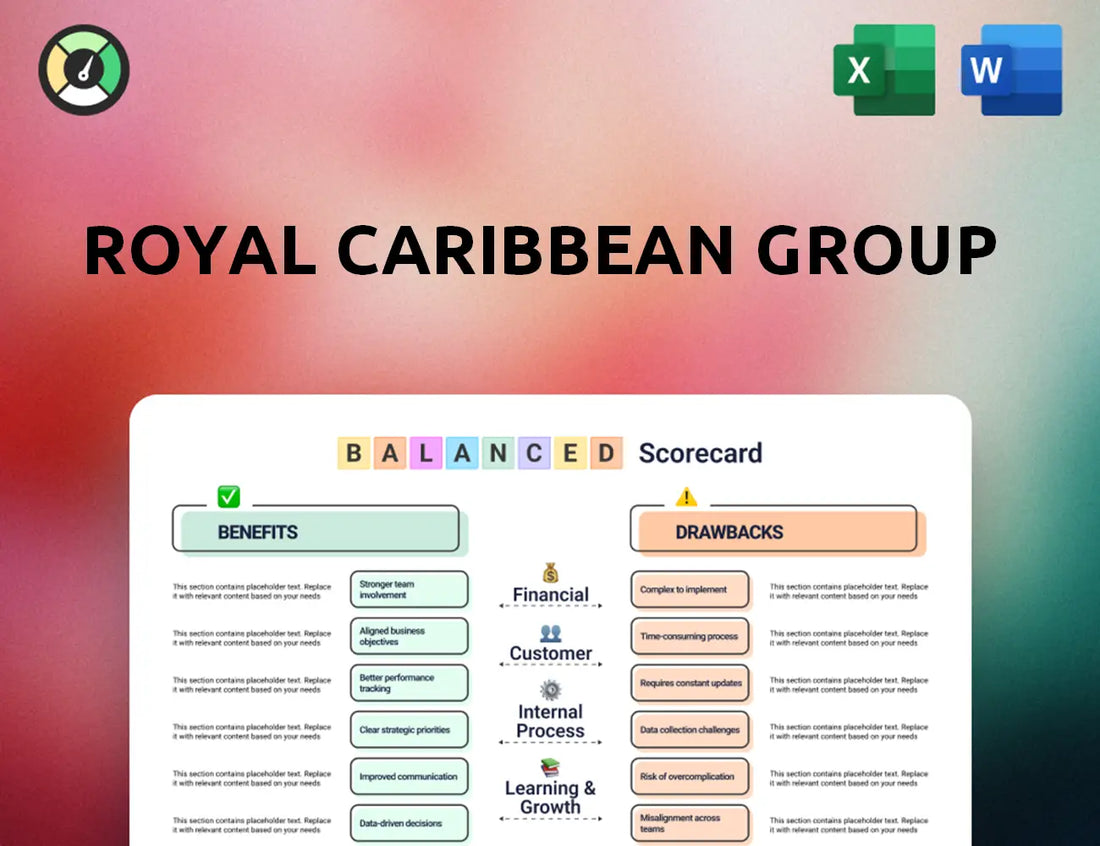The width and height of the screenshot is (1100, 846).
Task: Click placeholder text beside 'Stronger team involvement'
Action: pyautogui.click(x=252, y=591)
